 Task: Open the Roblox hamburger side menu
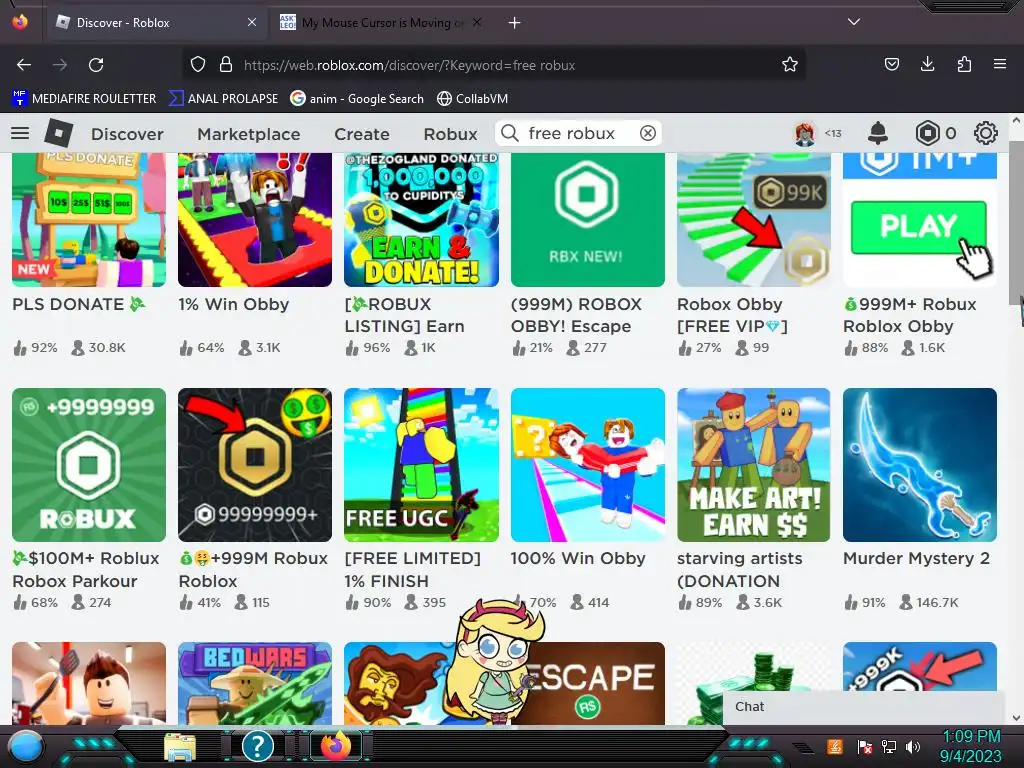coord(20,133)
